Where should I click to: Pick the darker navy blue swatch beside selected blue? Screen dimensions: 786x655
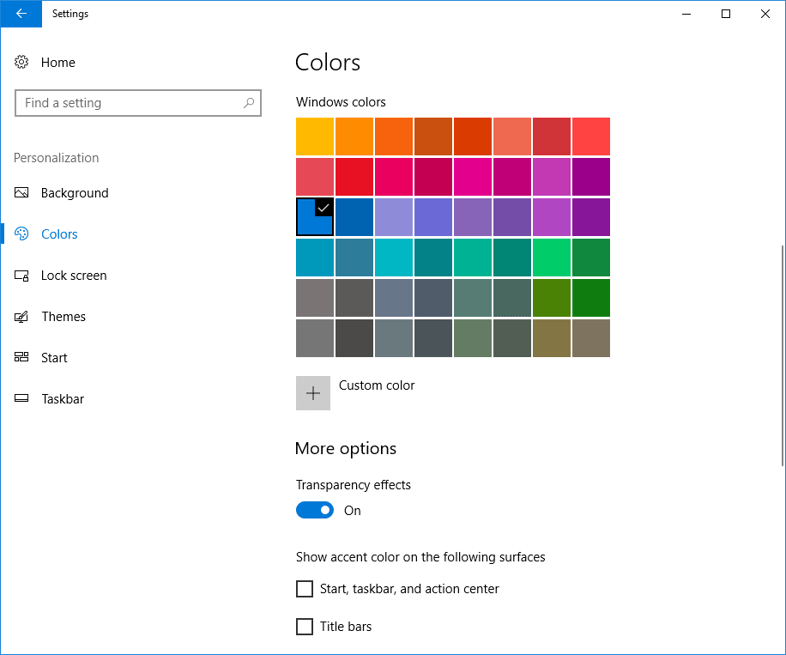[354, 217]
